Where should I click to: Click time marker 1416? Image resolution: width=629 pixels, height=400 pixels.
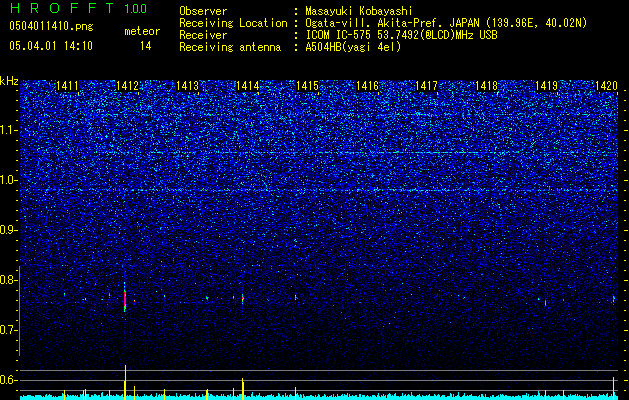[367, 86]
